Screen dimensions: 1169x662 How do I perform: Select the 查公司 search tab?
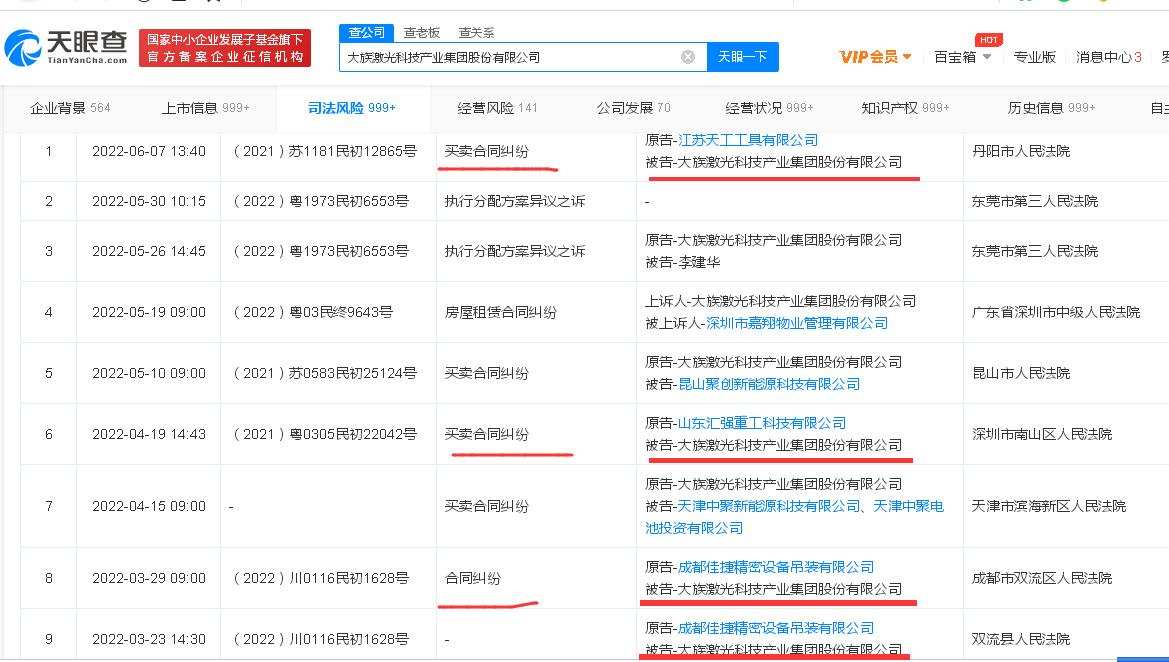click(367, 33)
